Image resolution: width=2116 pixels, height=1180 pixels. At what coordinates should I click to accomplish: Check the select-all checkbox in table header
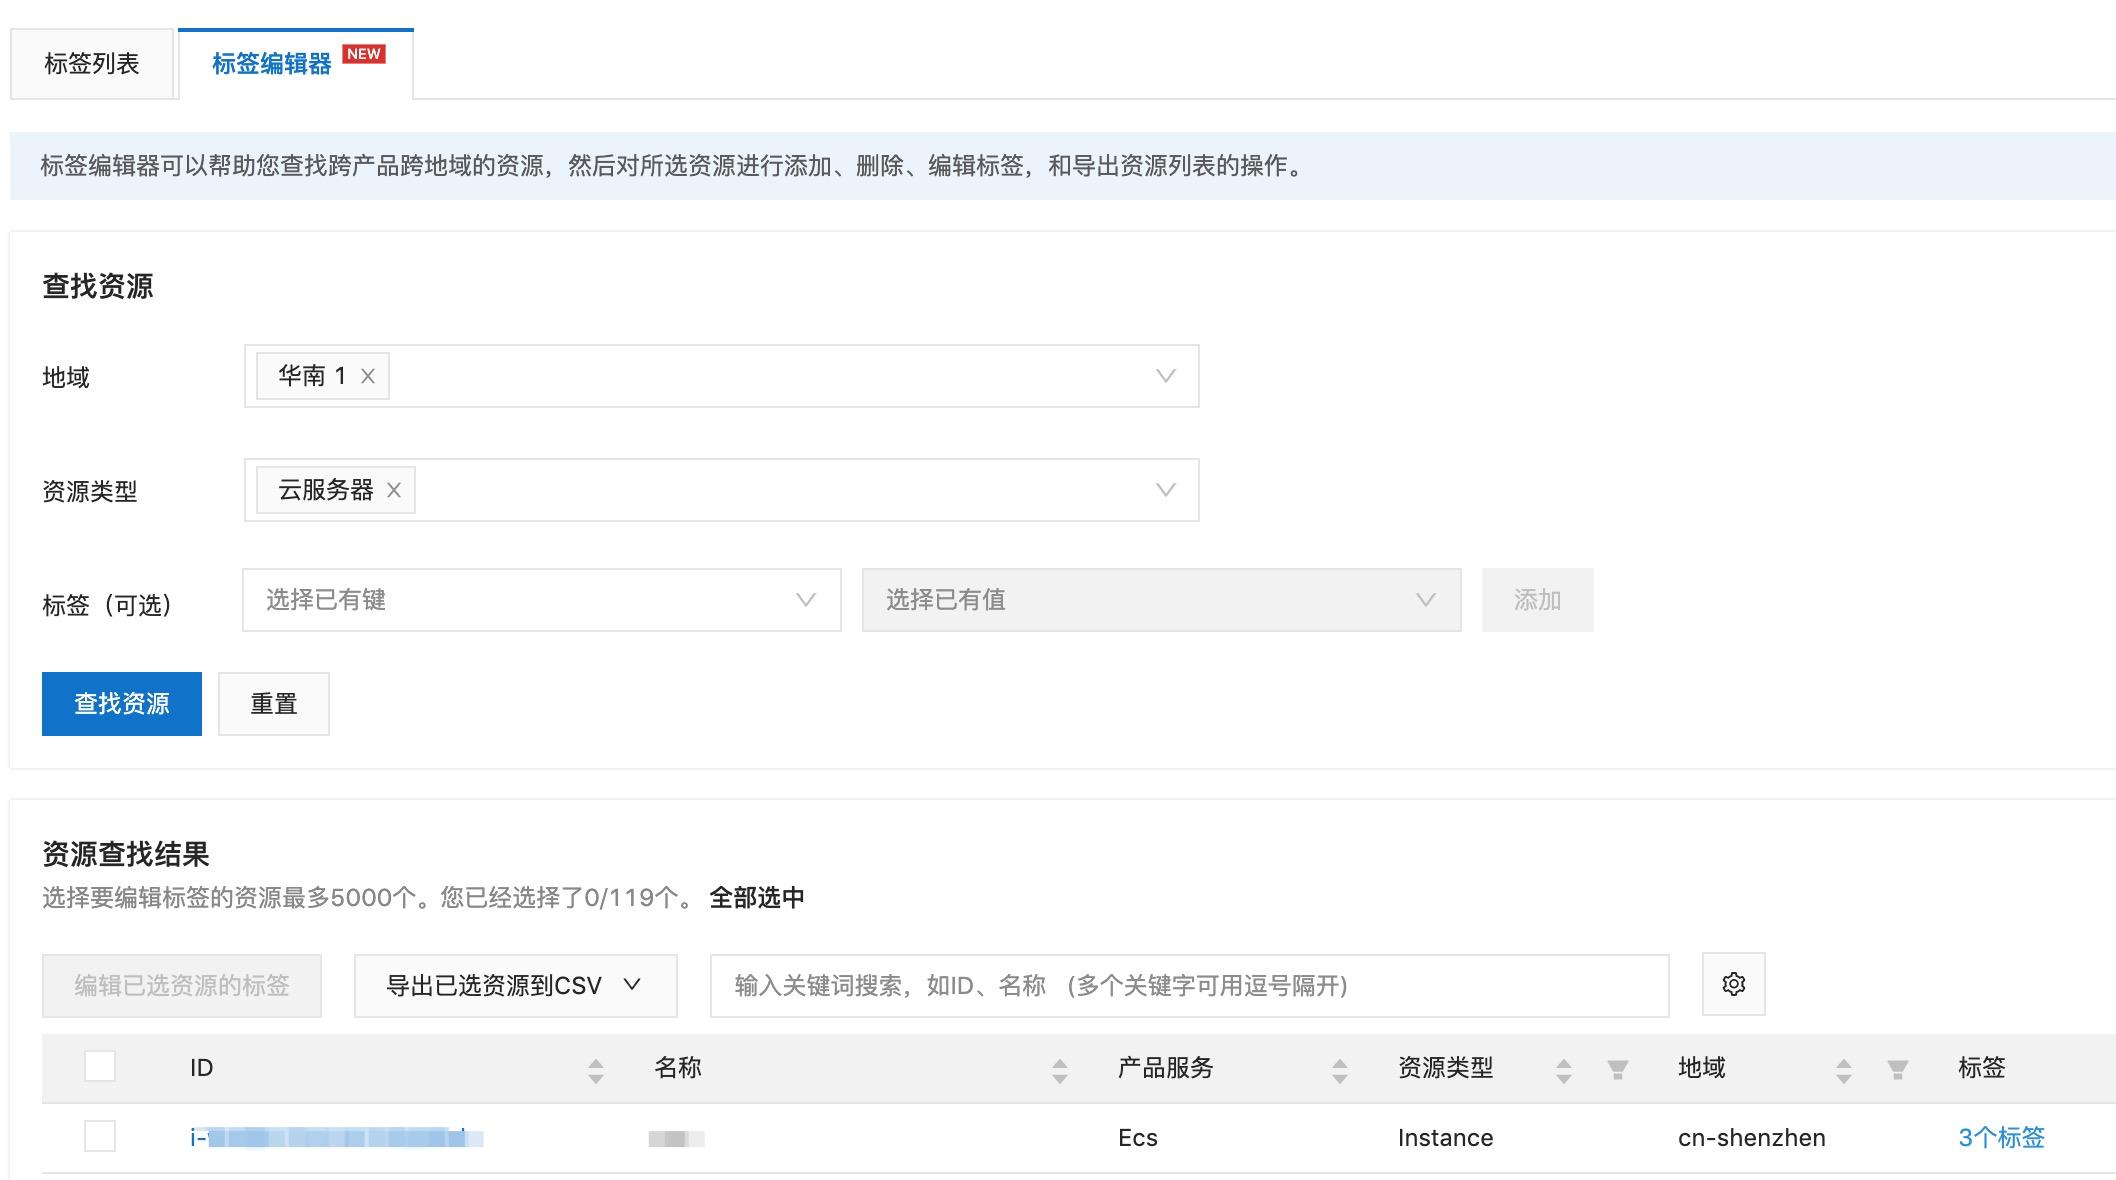tap(99, 1066)
